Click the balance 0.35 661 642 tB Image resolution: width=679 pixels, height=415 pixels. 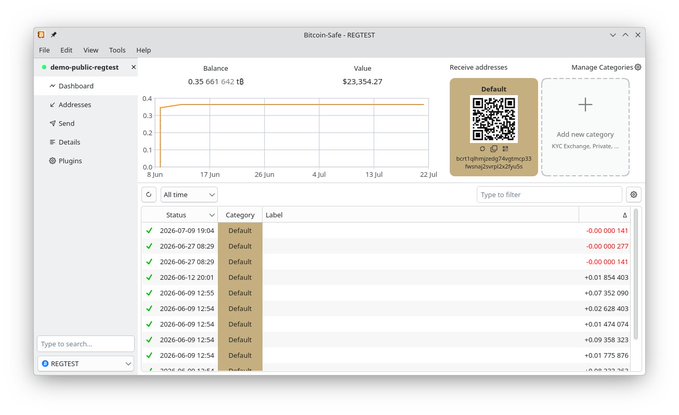click(216, 81)
